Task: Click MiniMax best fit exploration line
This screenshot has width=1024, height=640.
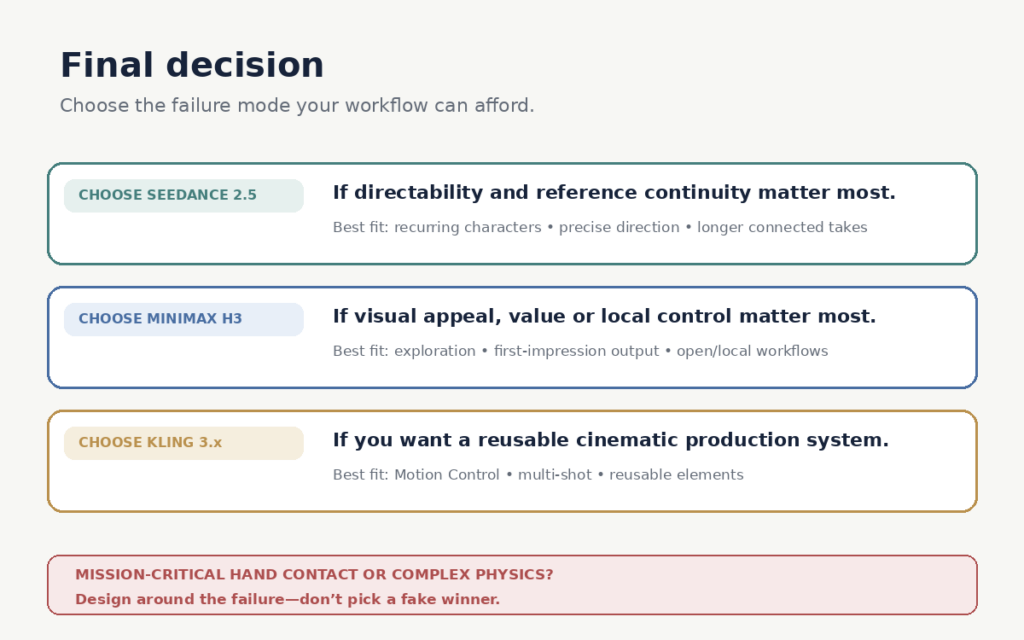Action: tap(581, 351)
